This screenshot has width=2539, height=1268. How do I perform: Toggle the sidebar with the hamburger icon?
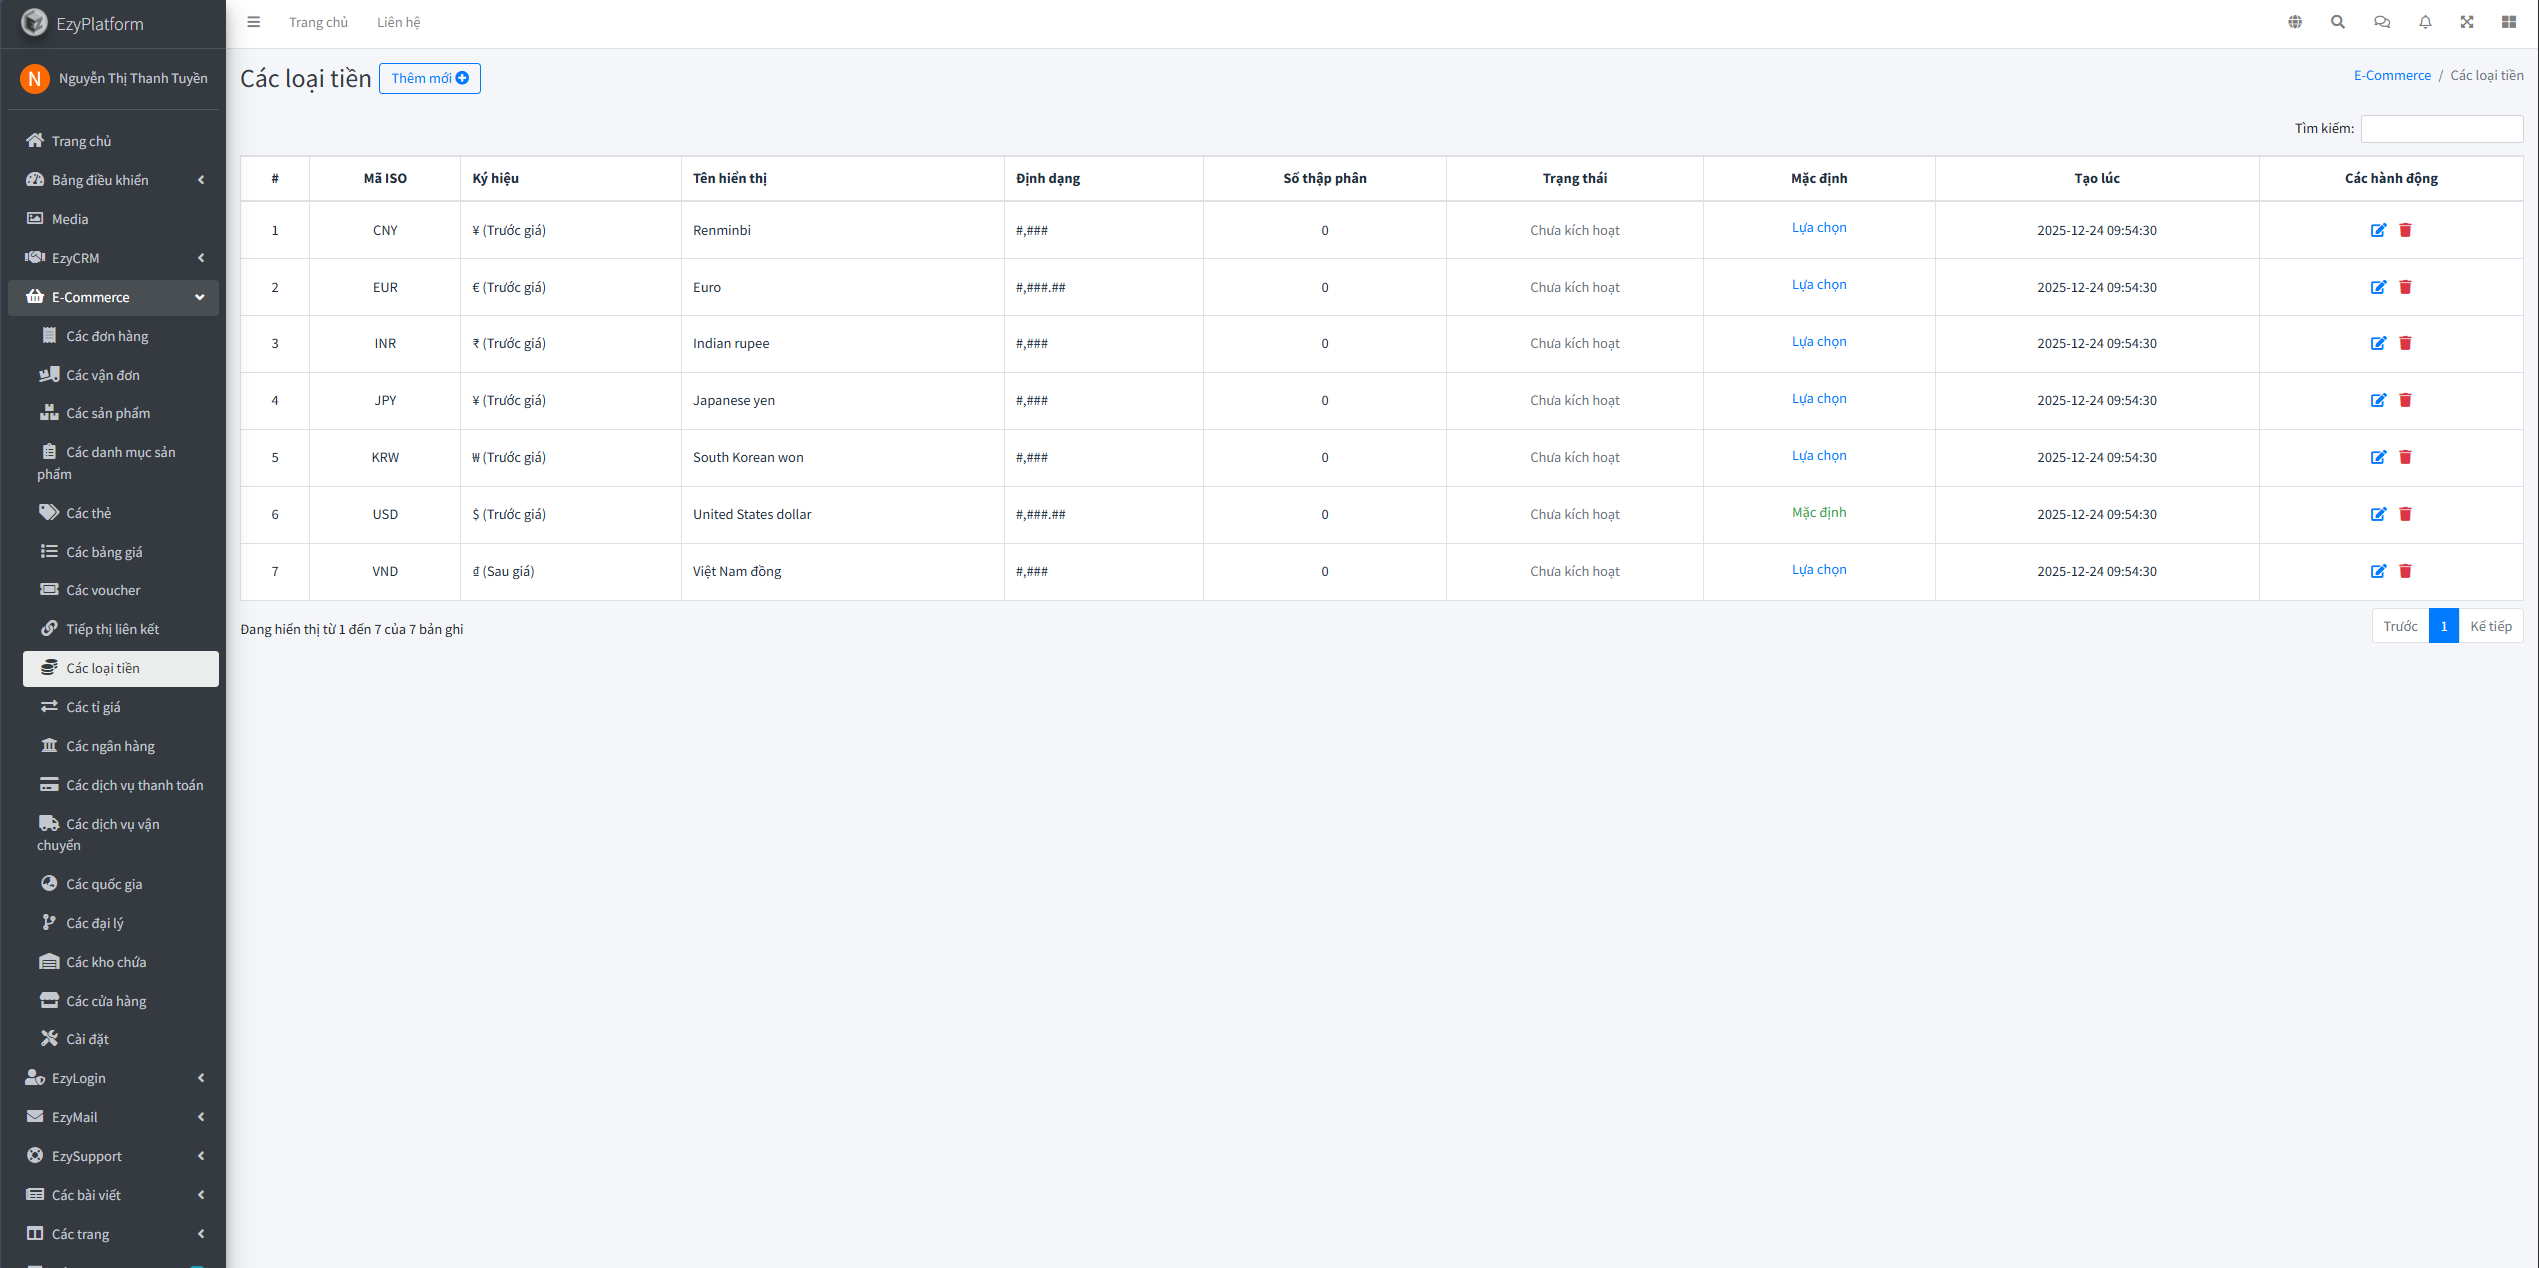[254, 22]
